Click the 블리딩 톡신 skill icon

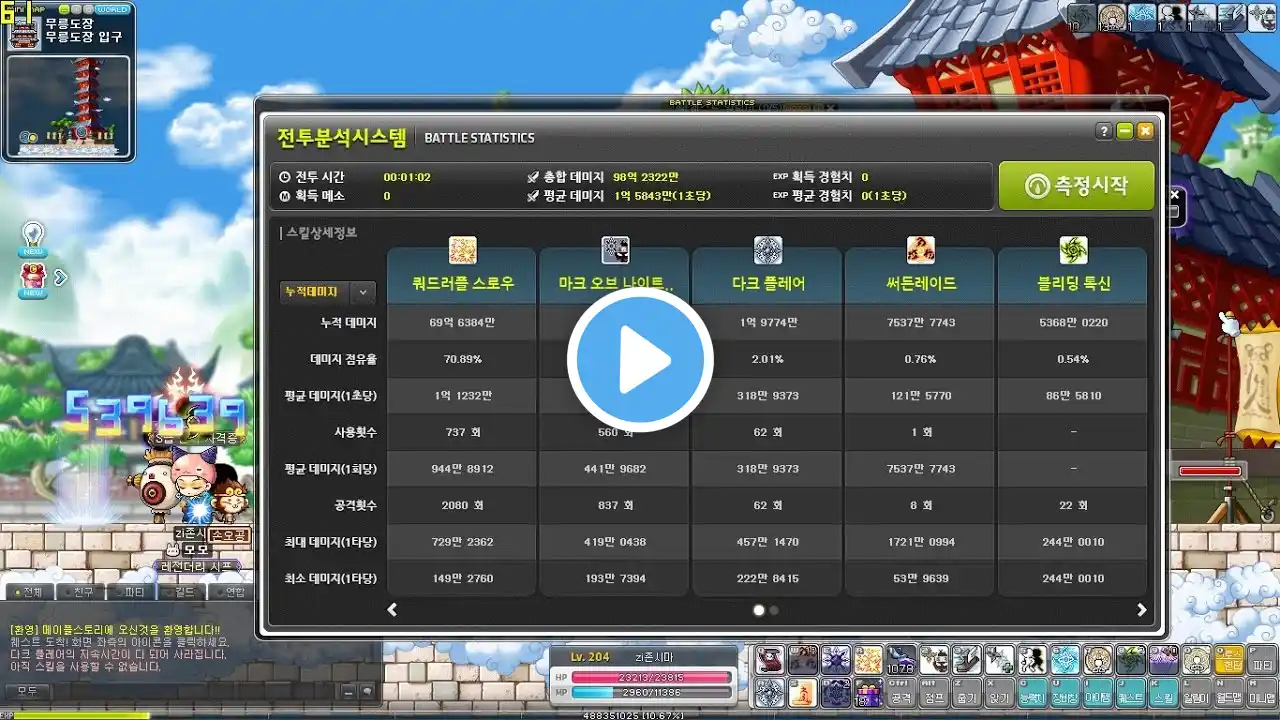point(1073,250)
